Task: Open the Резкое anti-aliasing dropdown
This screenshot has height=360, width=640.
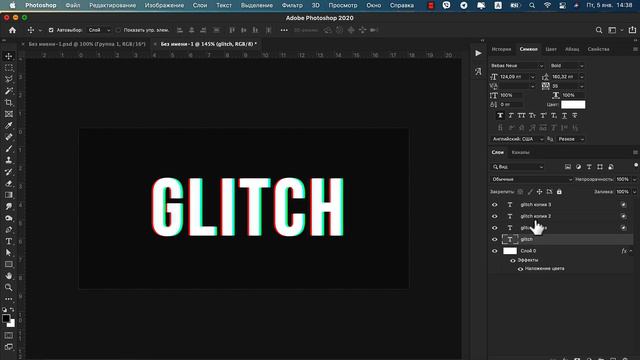Action: click(x=571, y=139)
